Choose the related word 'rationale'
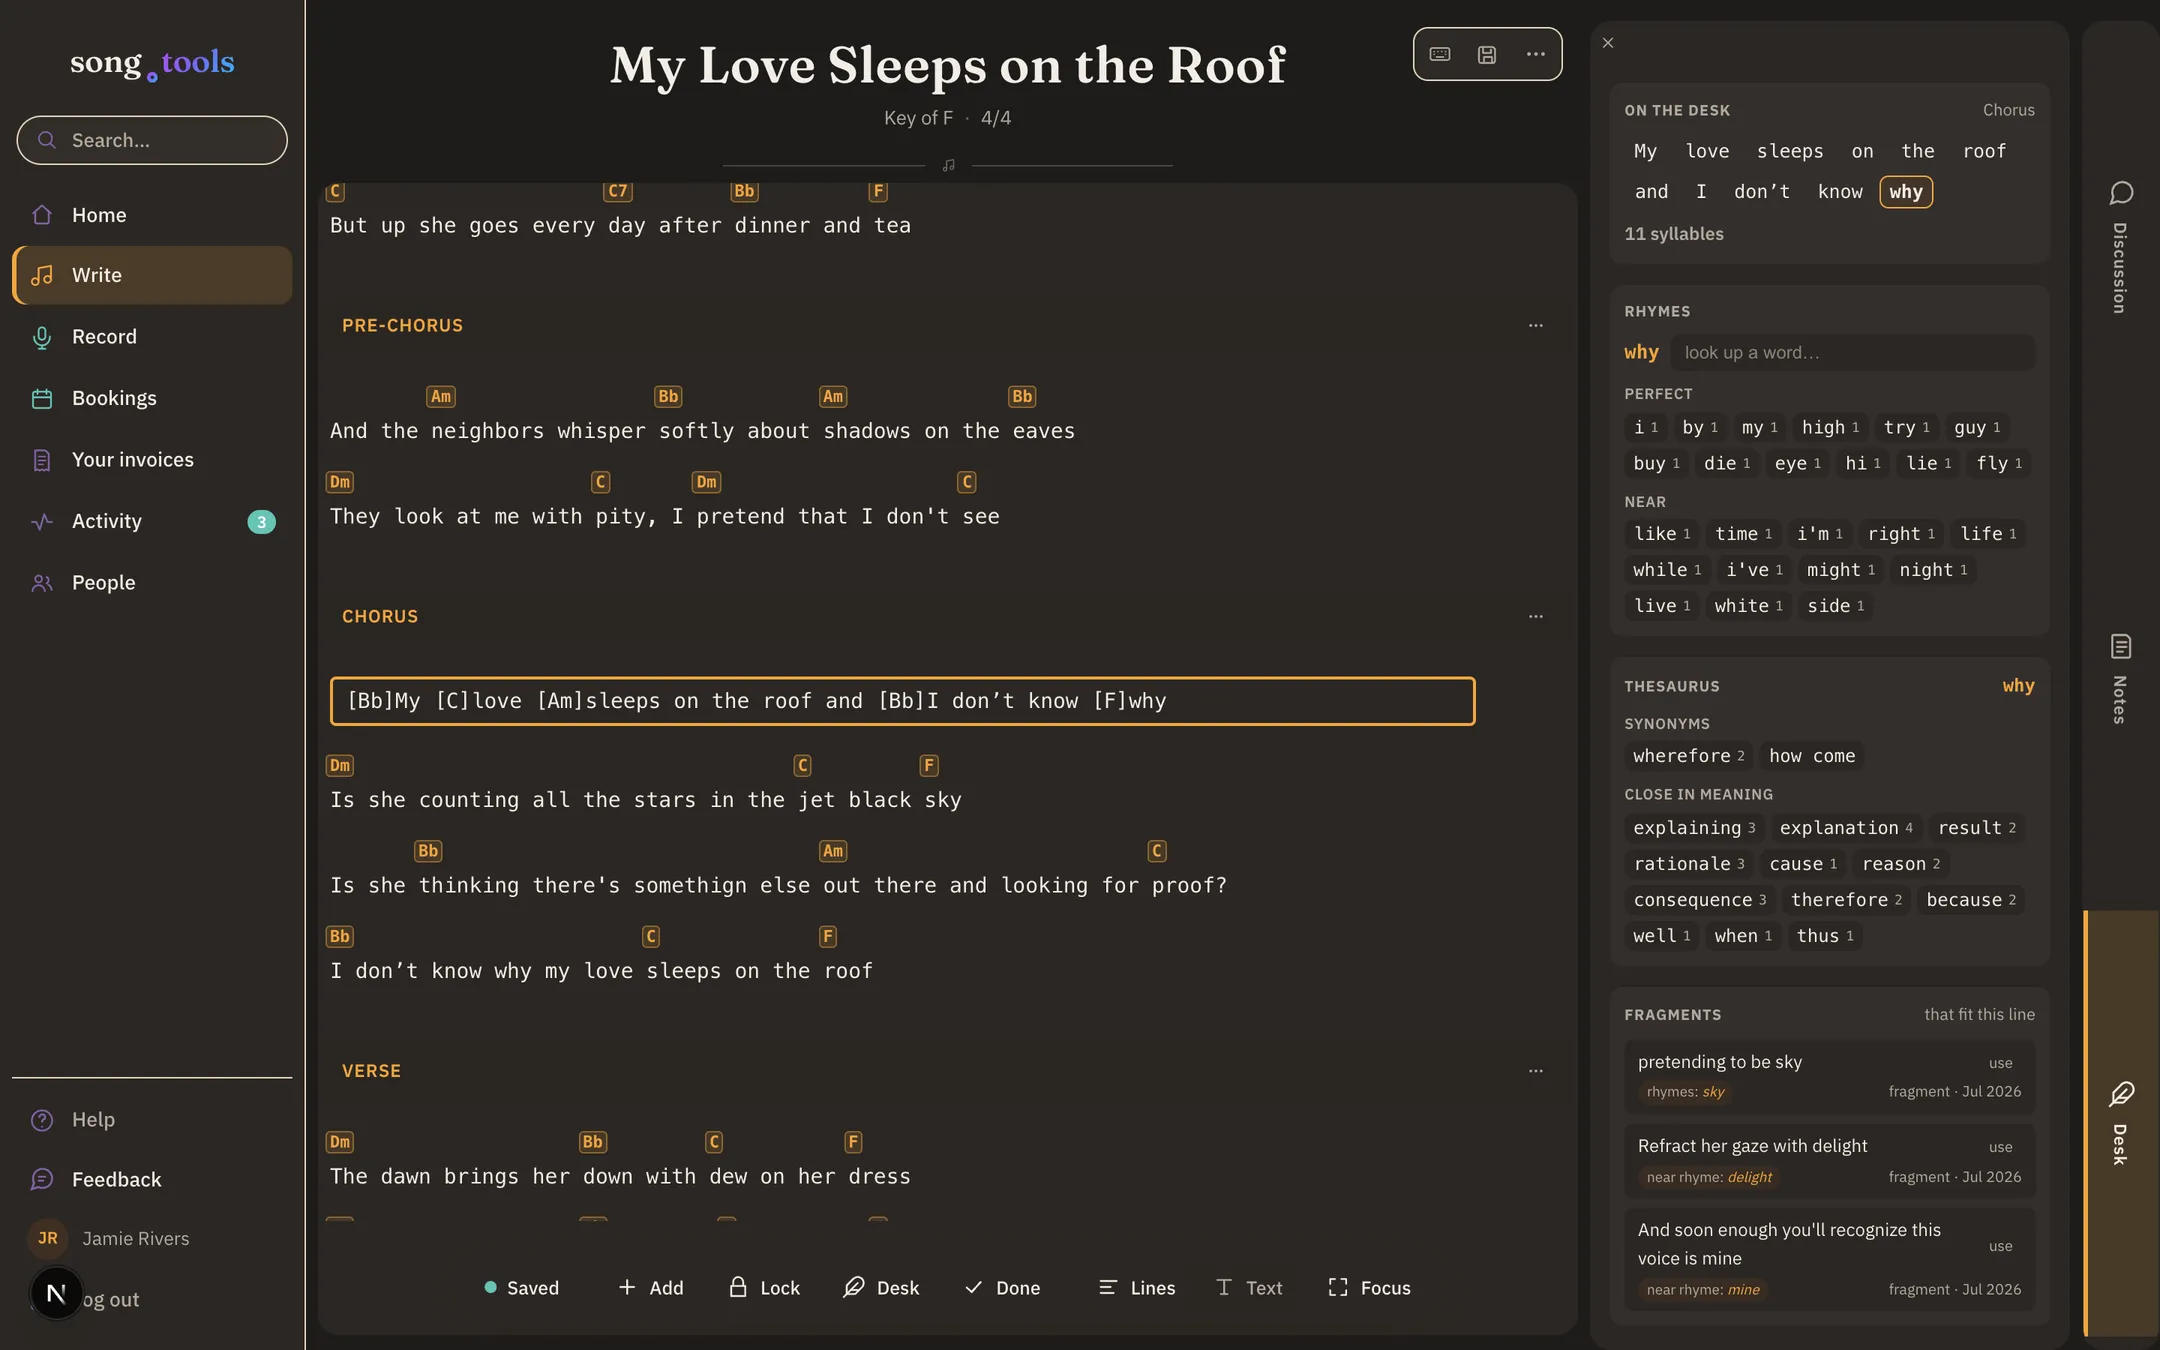 coord(1689,864)
